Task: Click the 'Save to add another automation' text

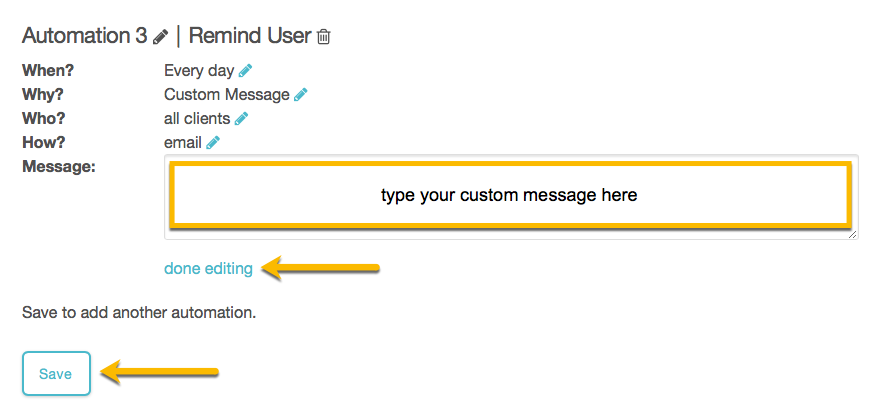Action: [139, 313]
